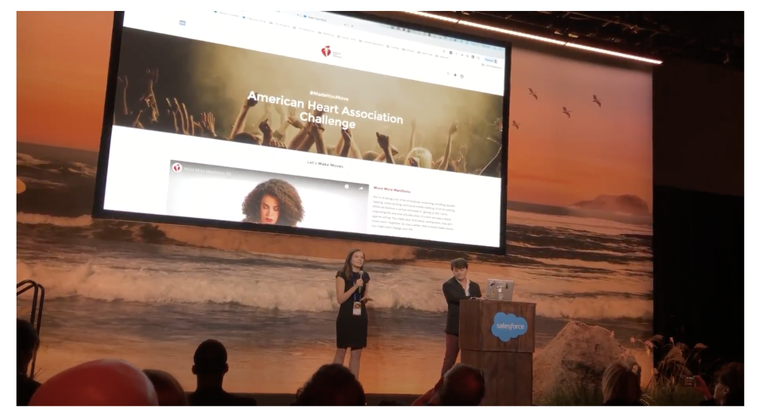Click the "American Heart Association Challenge" headline

[325, 110]
